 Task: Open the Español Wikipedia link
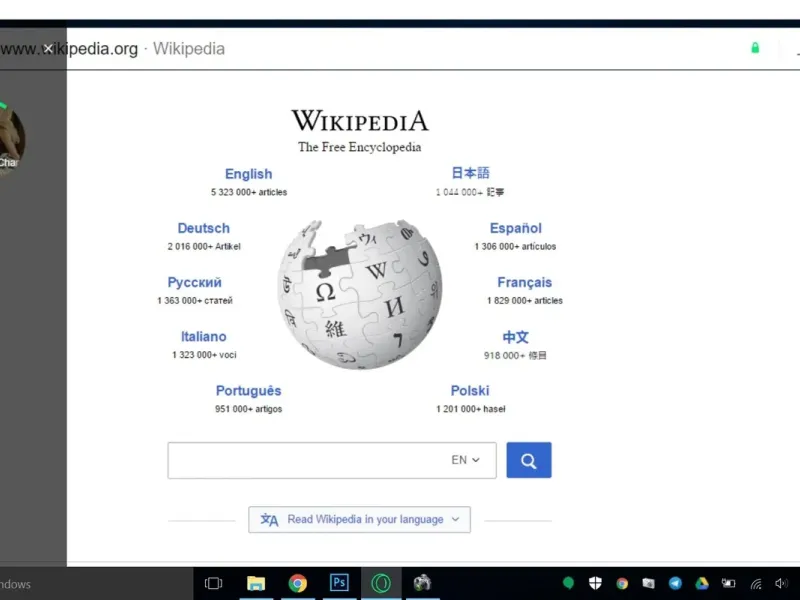515,228
